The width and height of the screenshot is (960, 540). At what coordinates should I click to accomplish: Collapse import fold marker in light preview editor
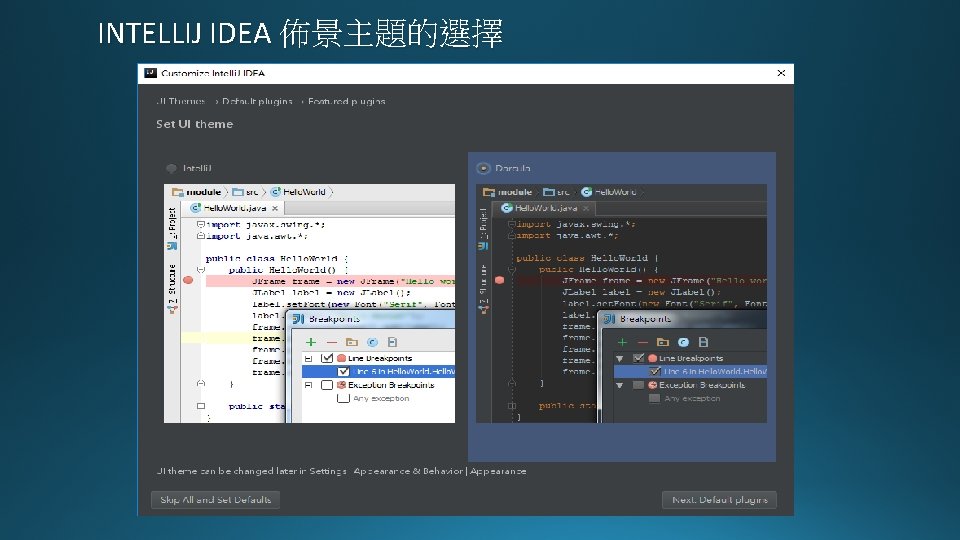point(201,225)
